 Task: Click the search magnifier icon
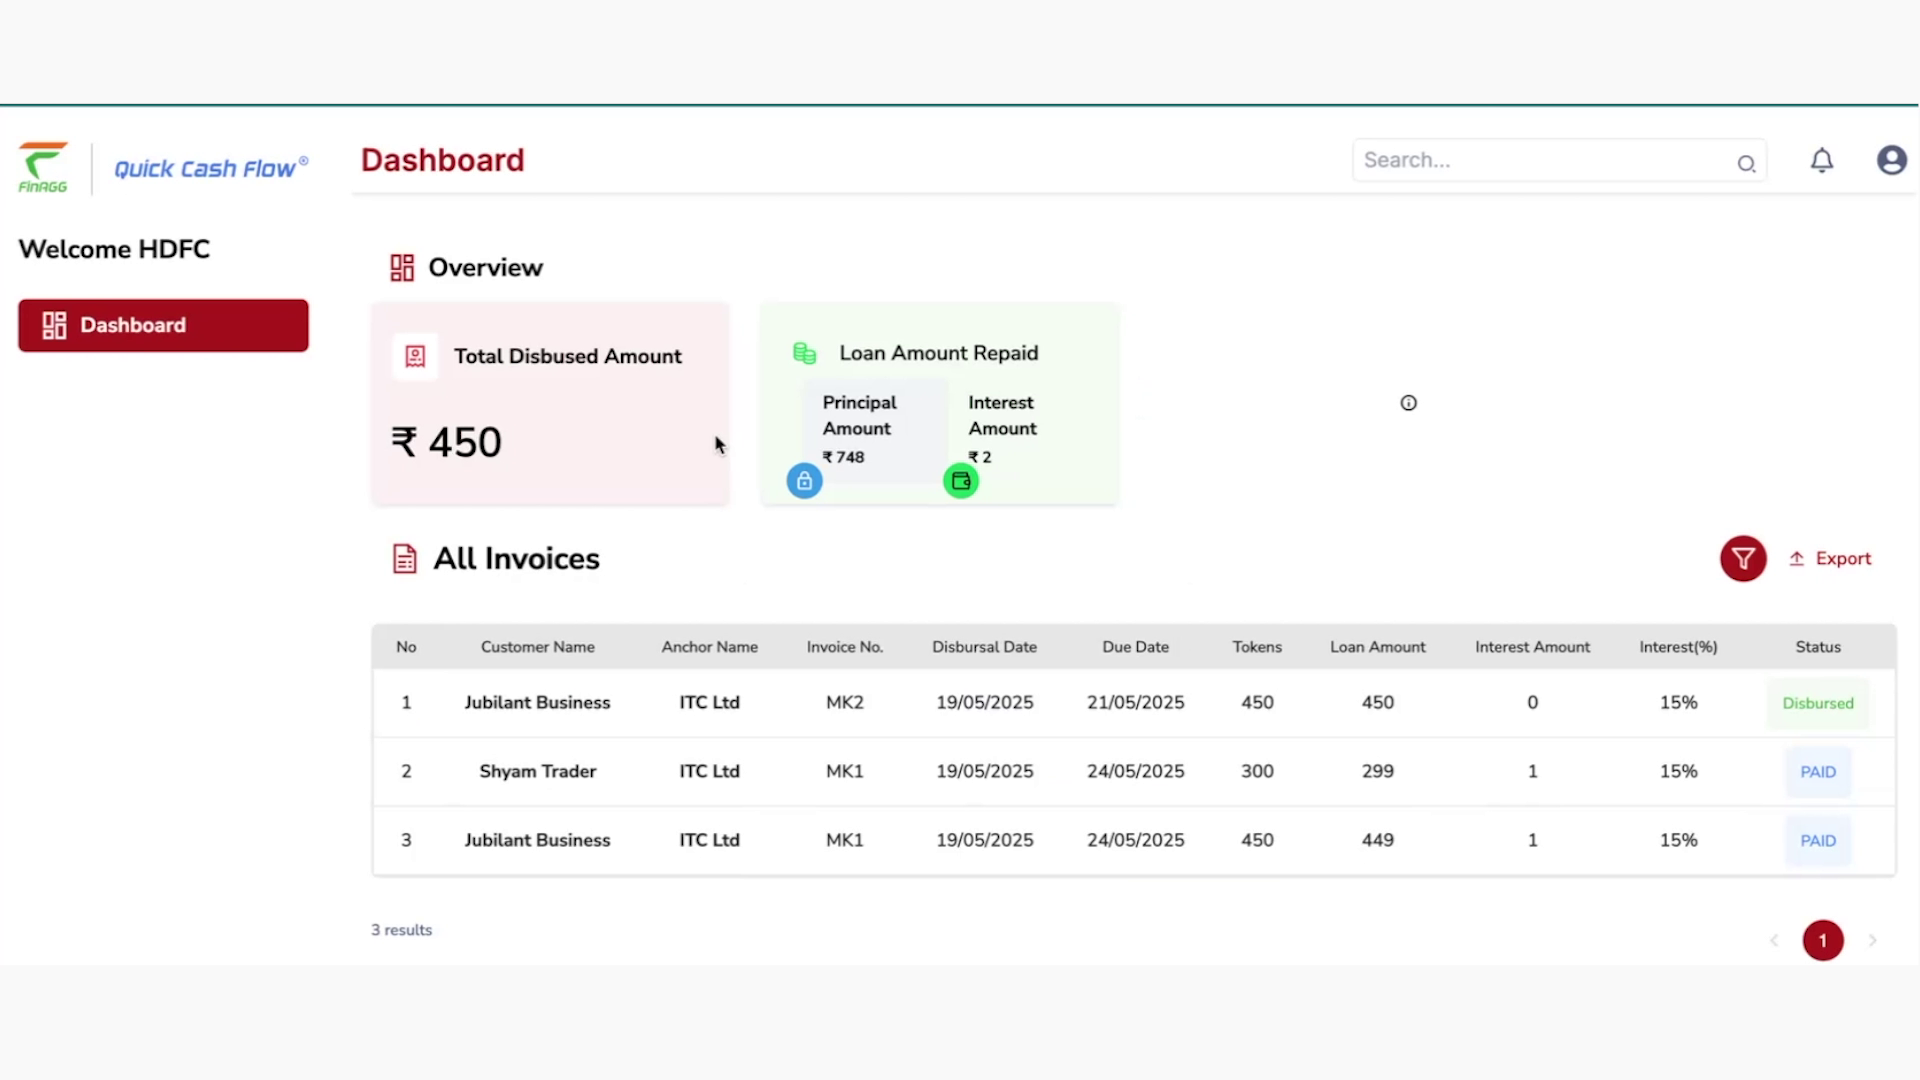[1747, 164]
